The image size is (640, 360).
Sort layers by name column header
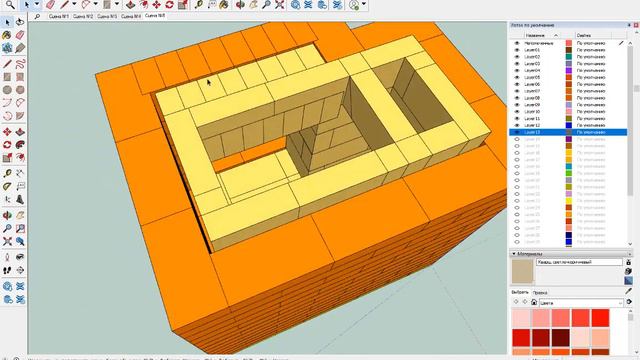click(x=541, y=36)
